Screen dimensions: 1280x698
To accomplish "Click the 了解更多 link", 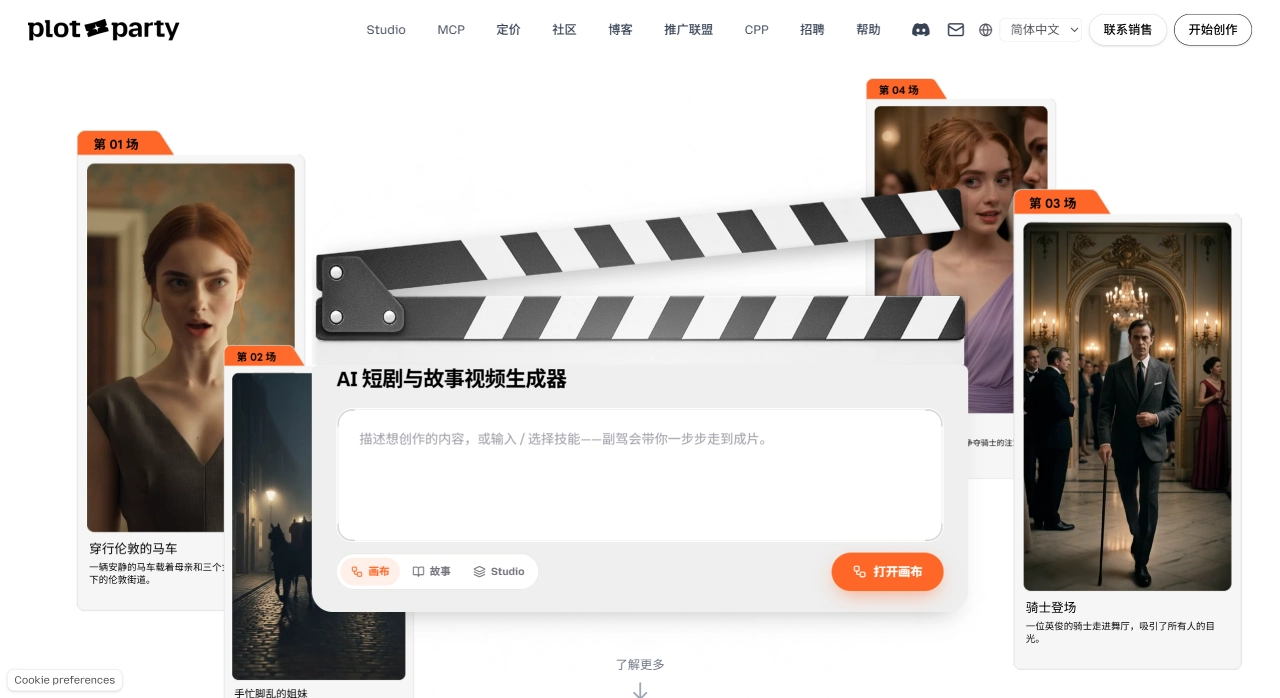I will (x=640, y=664).
